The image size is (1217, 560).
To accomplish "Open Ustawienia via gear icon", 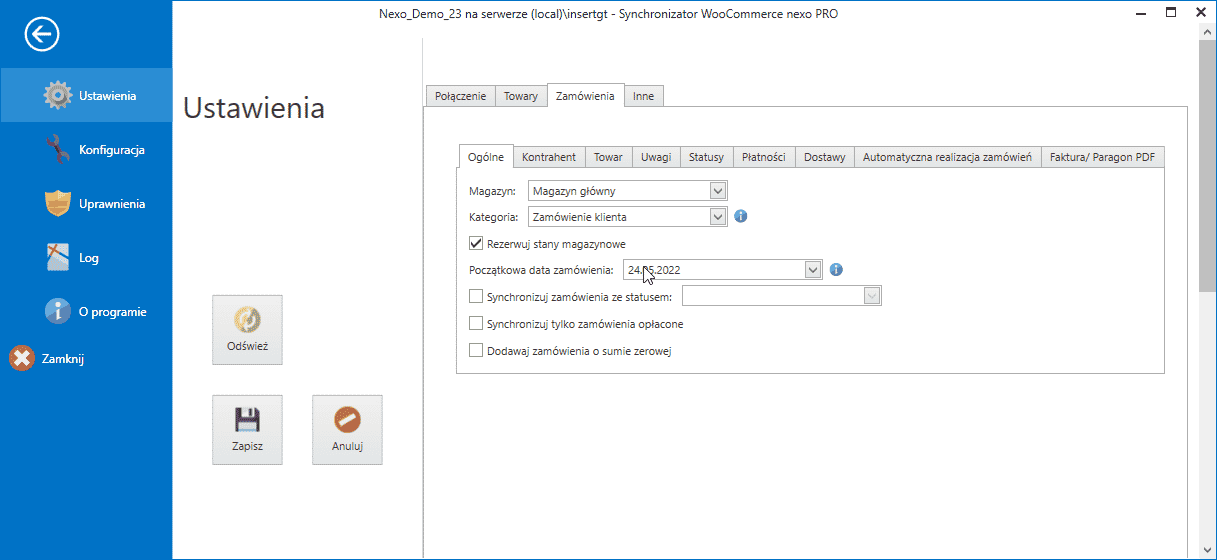I will coord(58,96).
